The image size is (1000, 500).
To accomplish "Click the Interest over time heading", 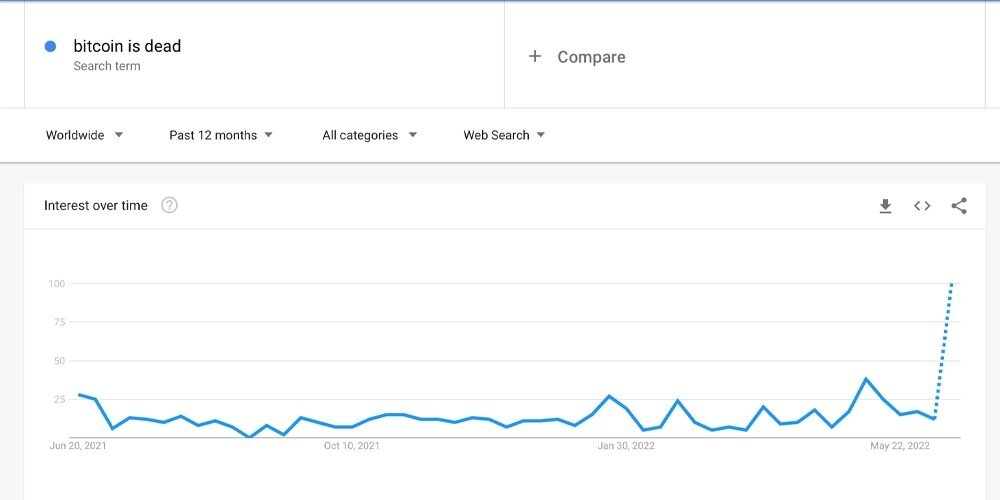I will click(96, 205).
